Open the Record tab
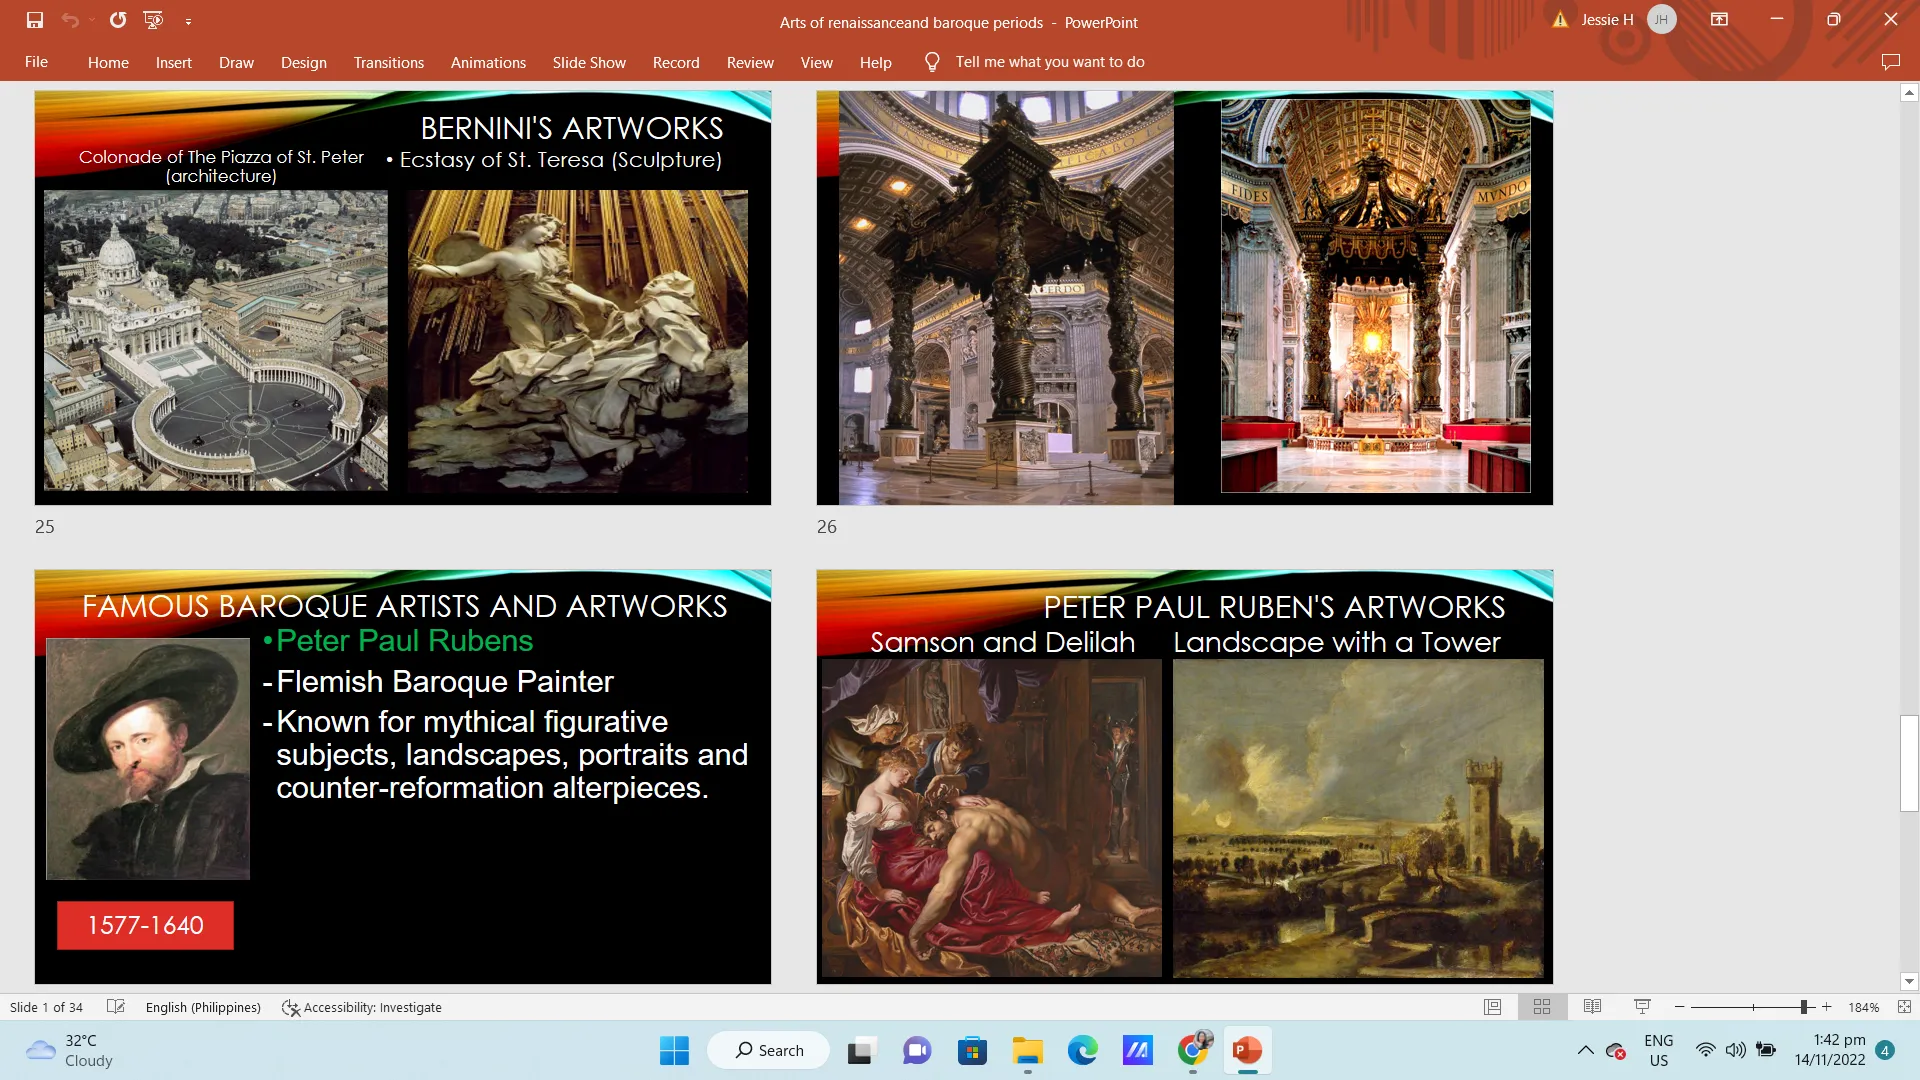This screenshot has width=1920, height=1080. [676, 62]
